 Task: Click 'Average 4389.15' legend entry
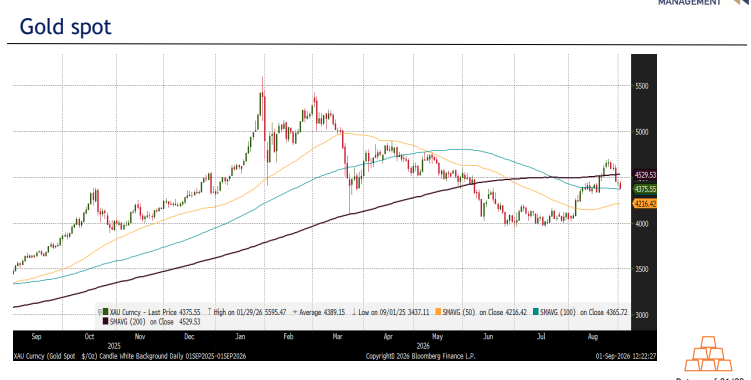click(322, 312)
